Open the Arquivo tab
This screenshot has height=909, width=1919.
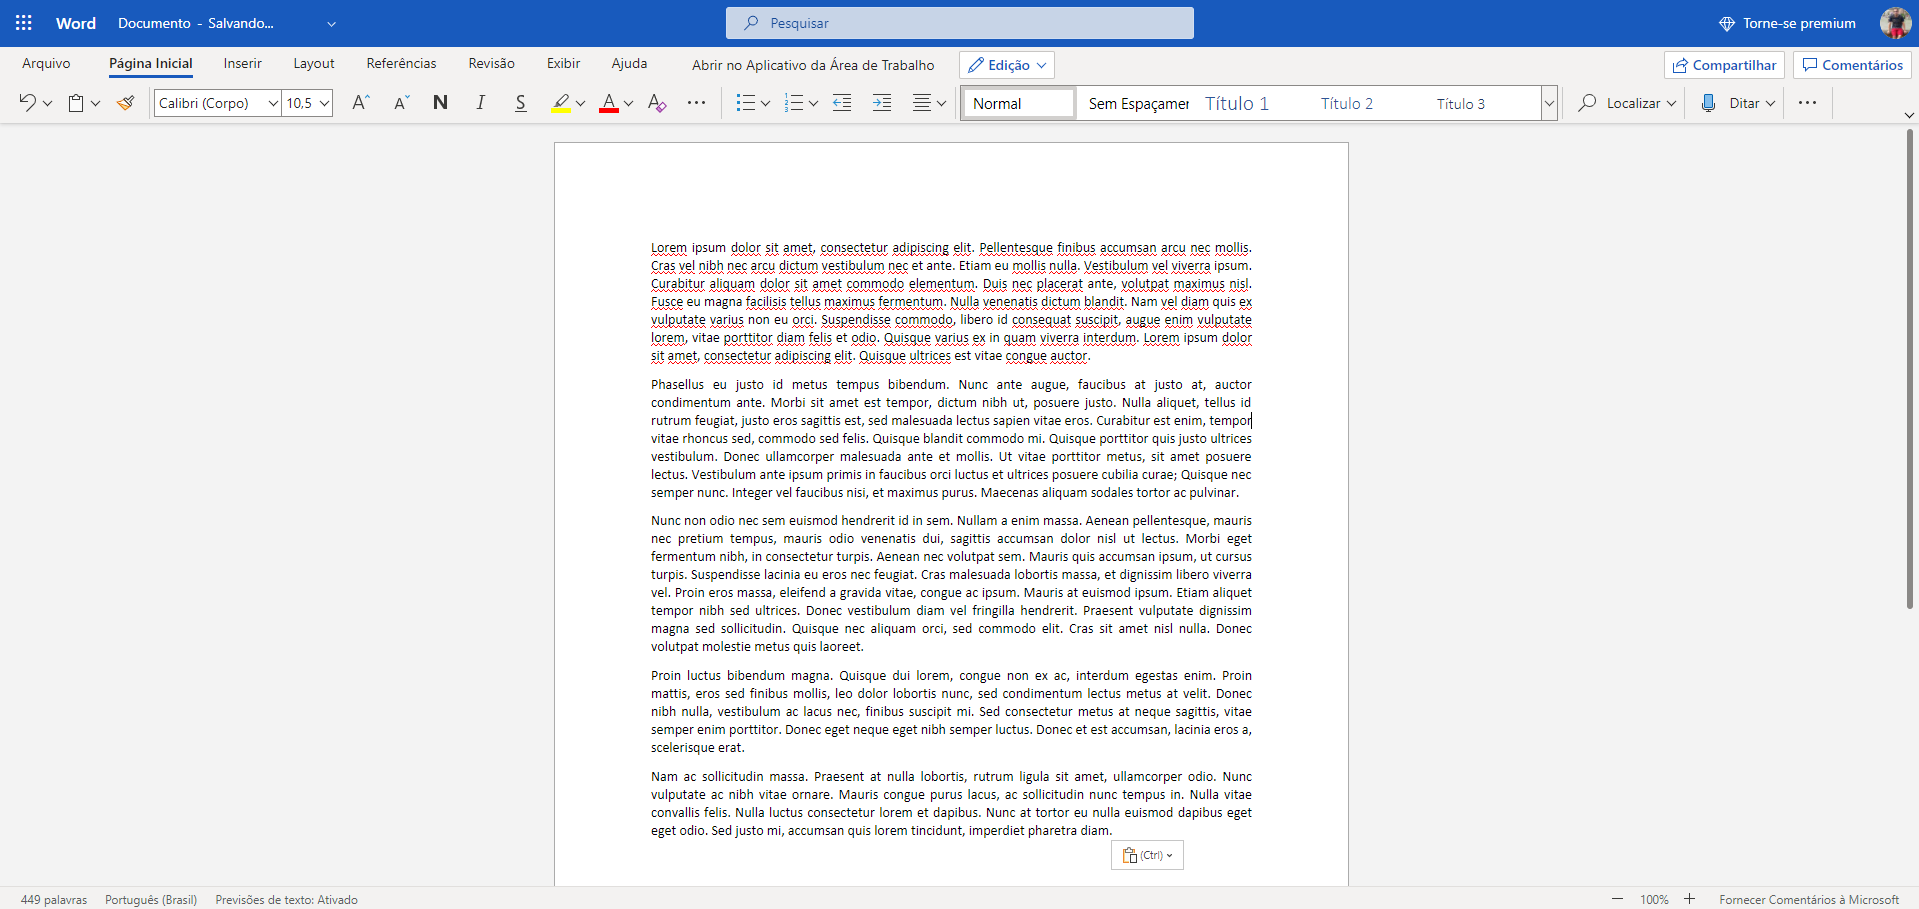tap(46, 64)
